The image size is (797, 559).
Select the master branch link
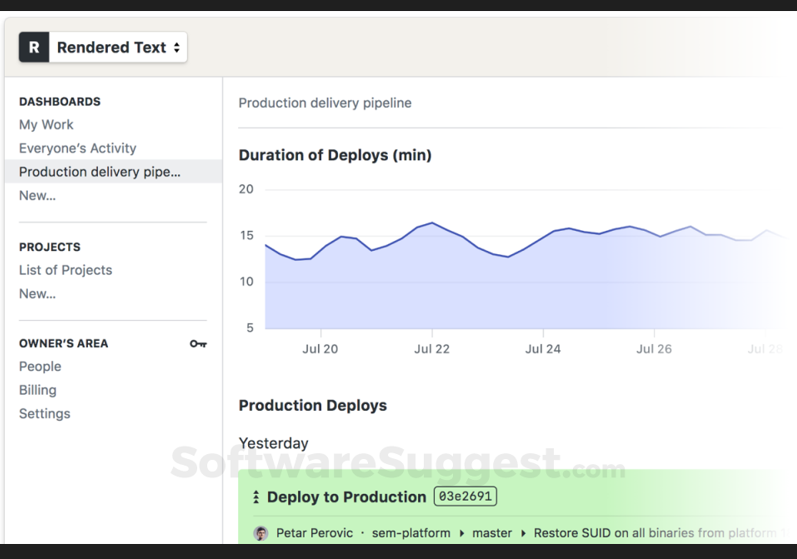tap(491, 533)
